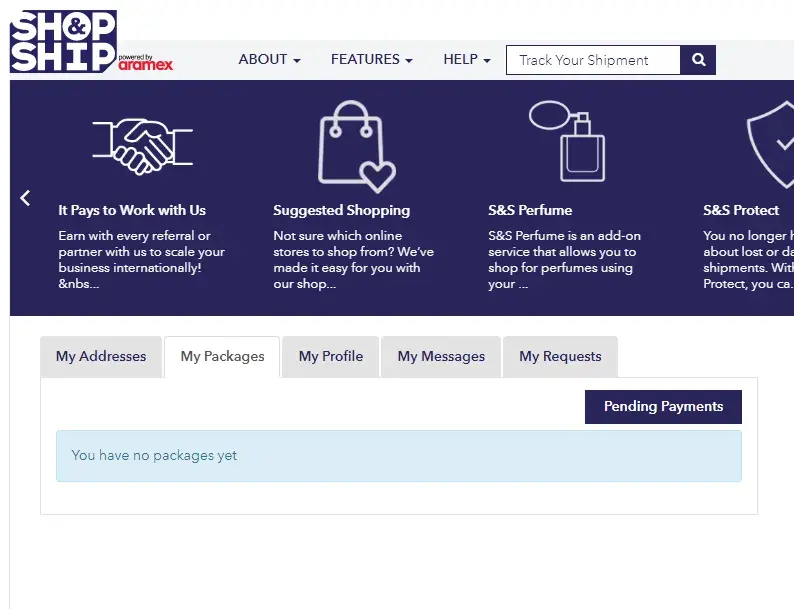794x609 pixels.
Task: Click the handshake partnership icon
Action: click(x=142, y=145)
